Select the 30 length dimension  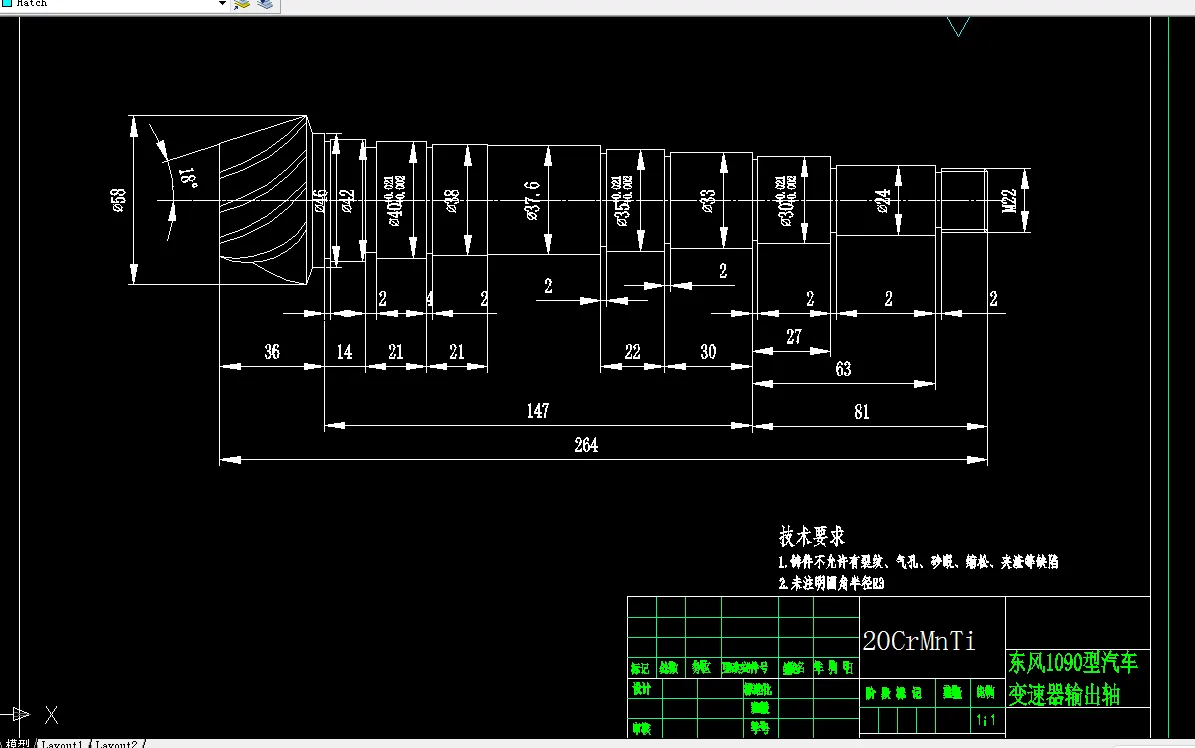tap(708, 352)
